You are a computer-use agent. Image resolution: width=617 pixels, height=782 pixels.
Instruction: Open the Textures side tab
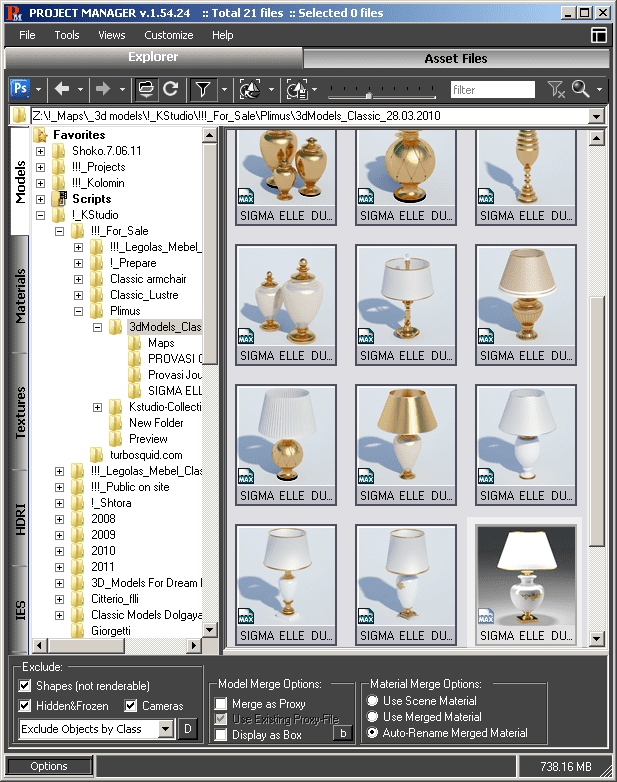[x=20, y=412]
